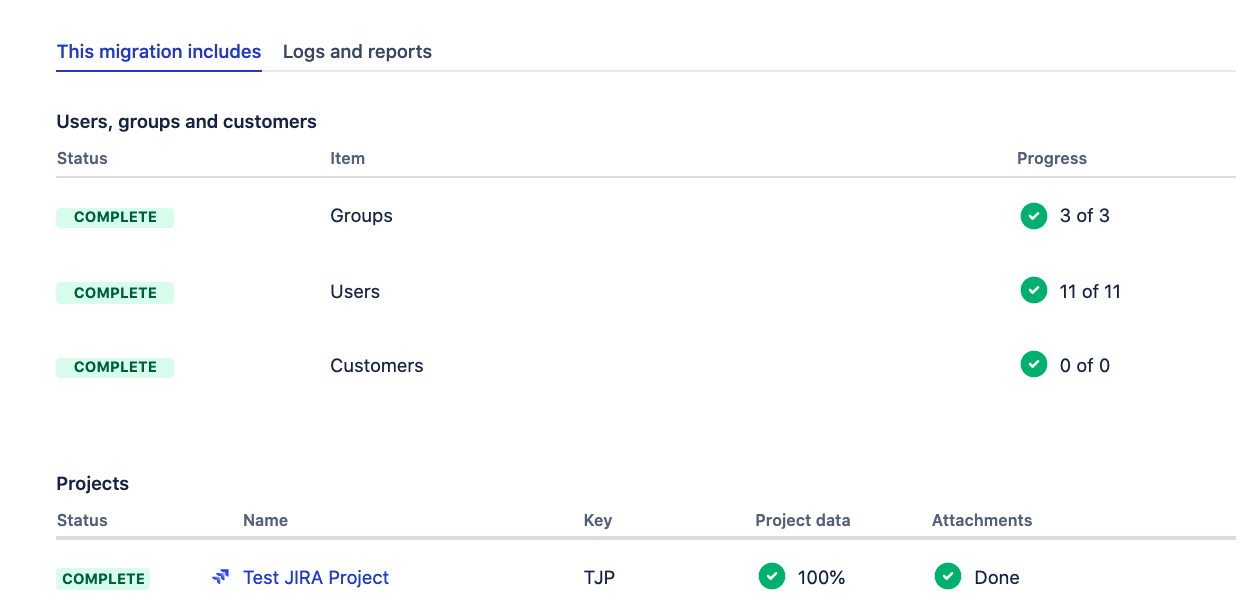The height and width of the screenshot is (608, 1254).
Task: Select the Groups item text
Action: point(361,216)
